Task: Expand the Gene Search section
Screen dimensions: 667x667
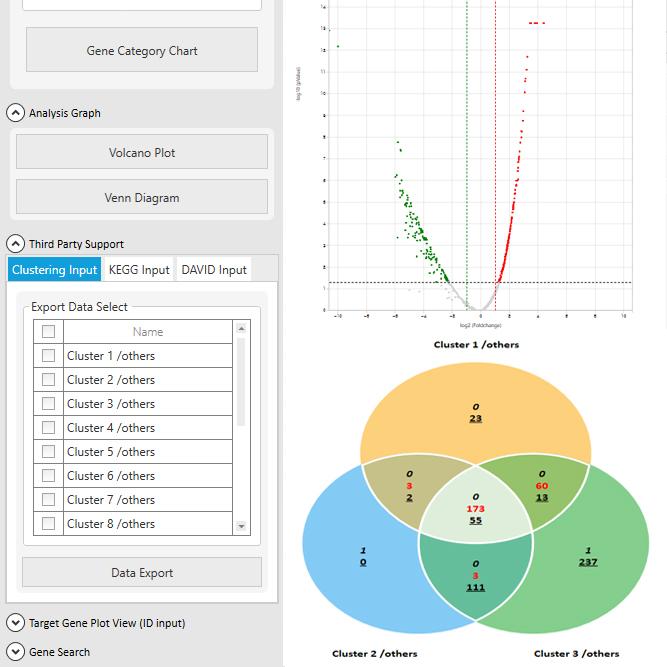Action: [15, 652]
